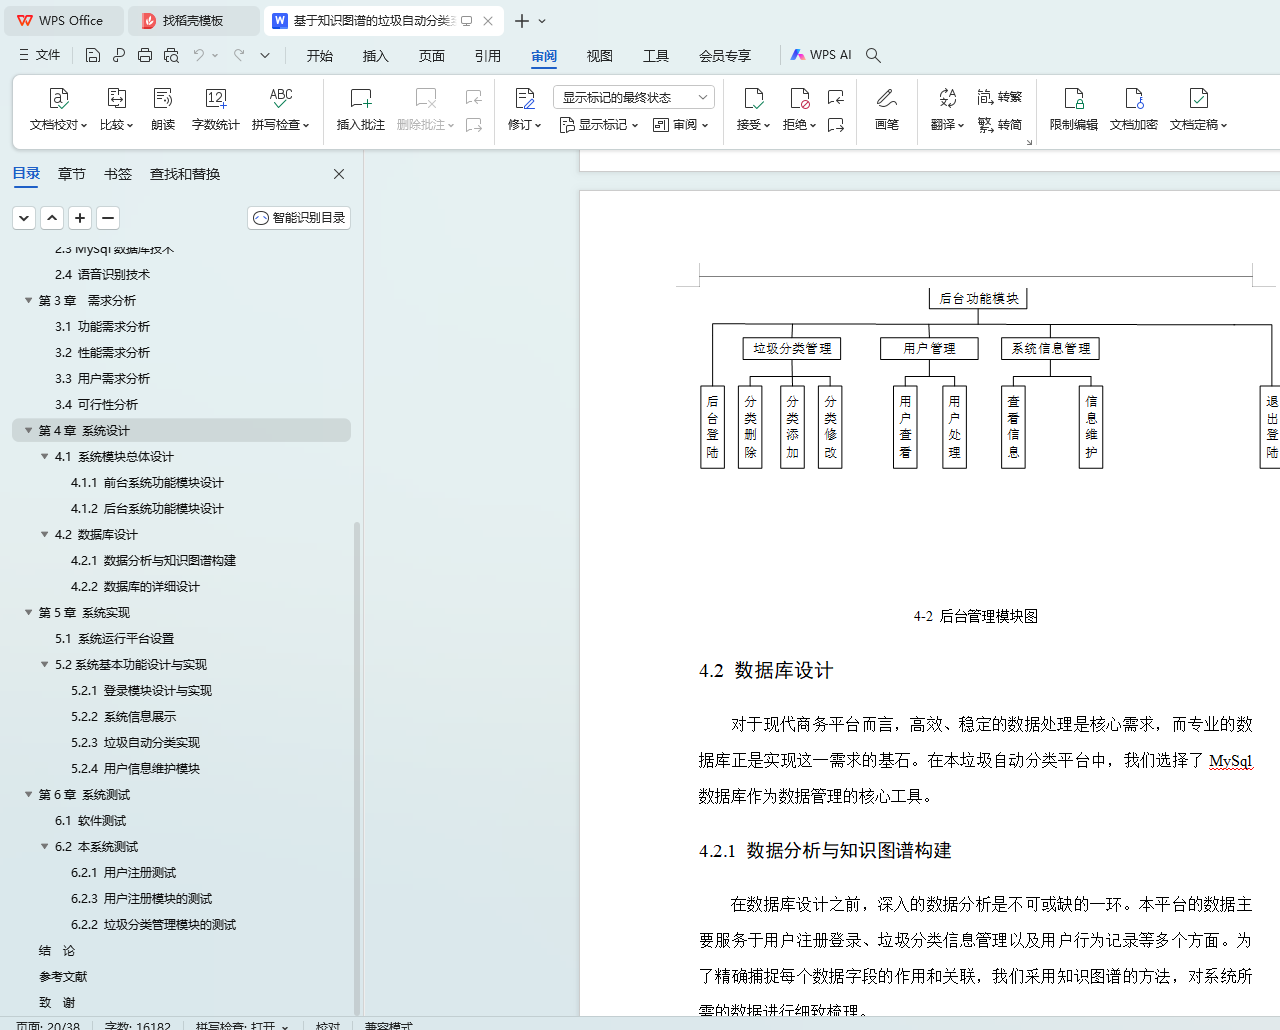Click the 智能识别目录 button
This screenshot has width=1280, height=1030.
[x=299, y=218]
